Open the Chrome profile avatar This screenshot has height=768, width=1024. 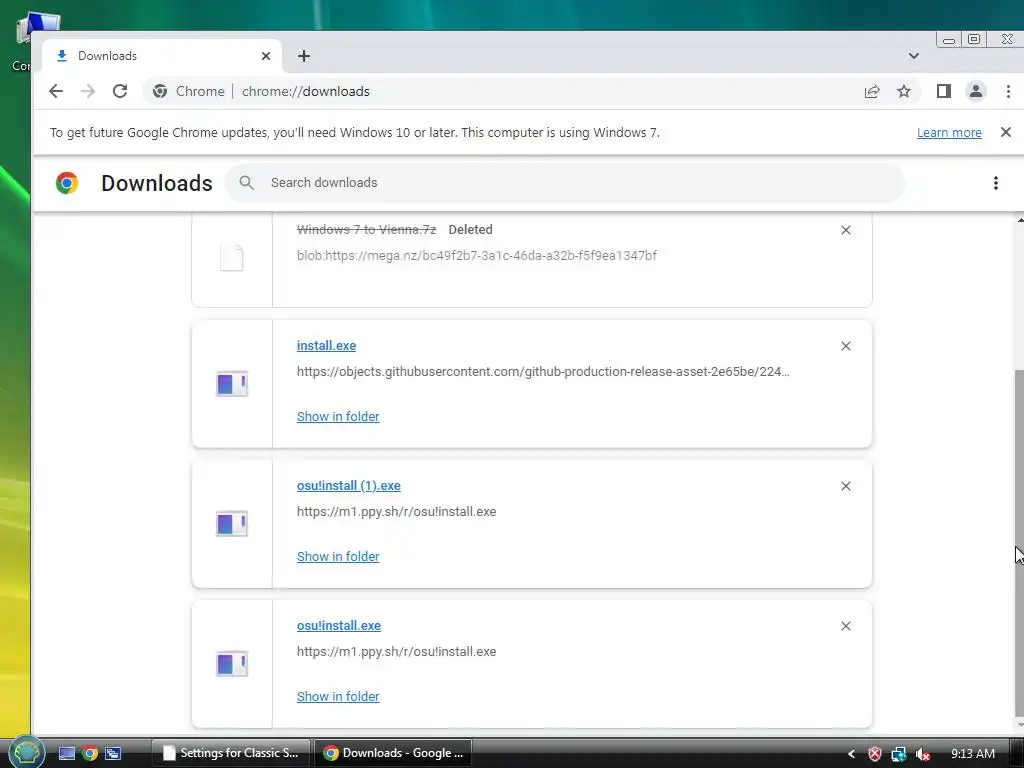(976, 91)
